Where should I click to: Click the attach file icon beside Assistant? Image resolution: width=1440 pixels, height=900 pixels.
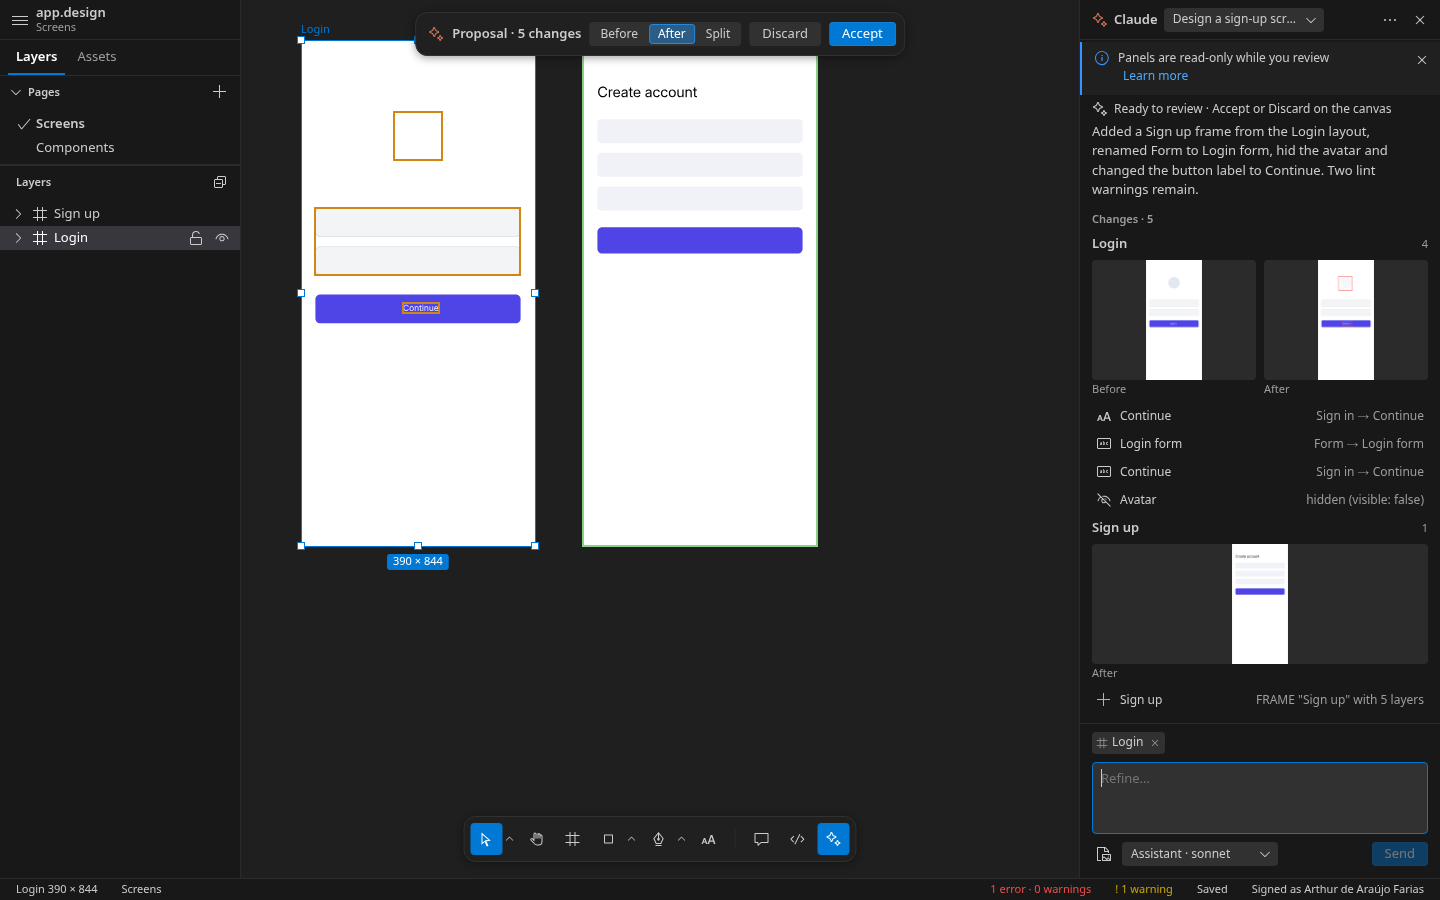coord(1104,854)
